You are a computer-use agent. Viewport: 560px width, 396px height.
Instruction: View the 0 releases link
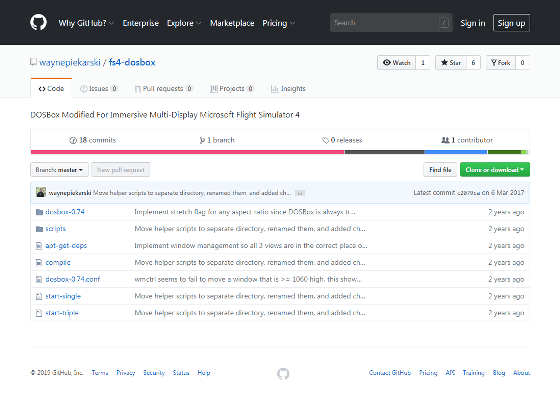point(342,140)
